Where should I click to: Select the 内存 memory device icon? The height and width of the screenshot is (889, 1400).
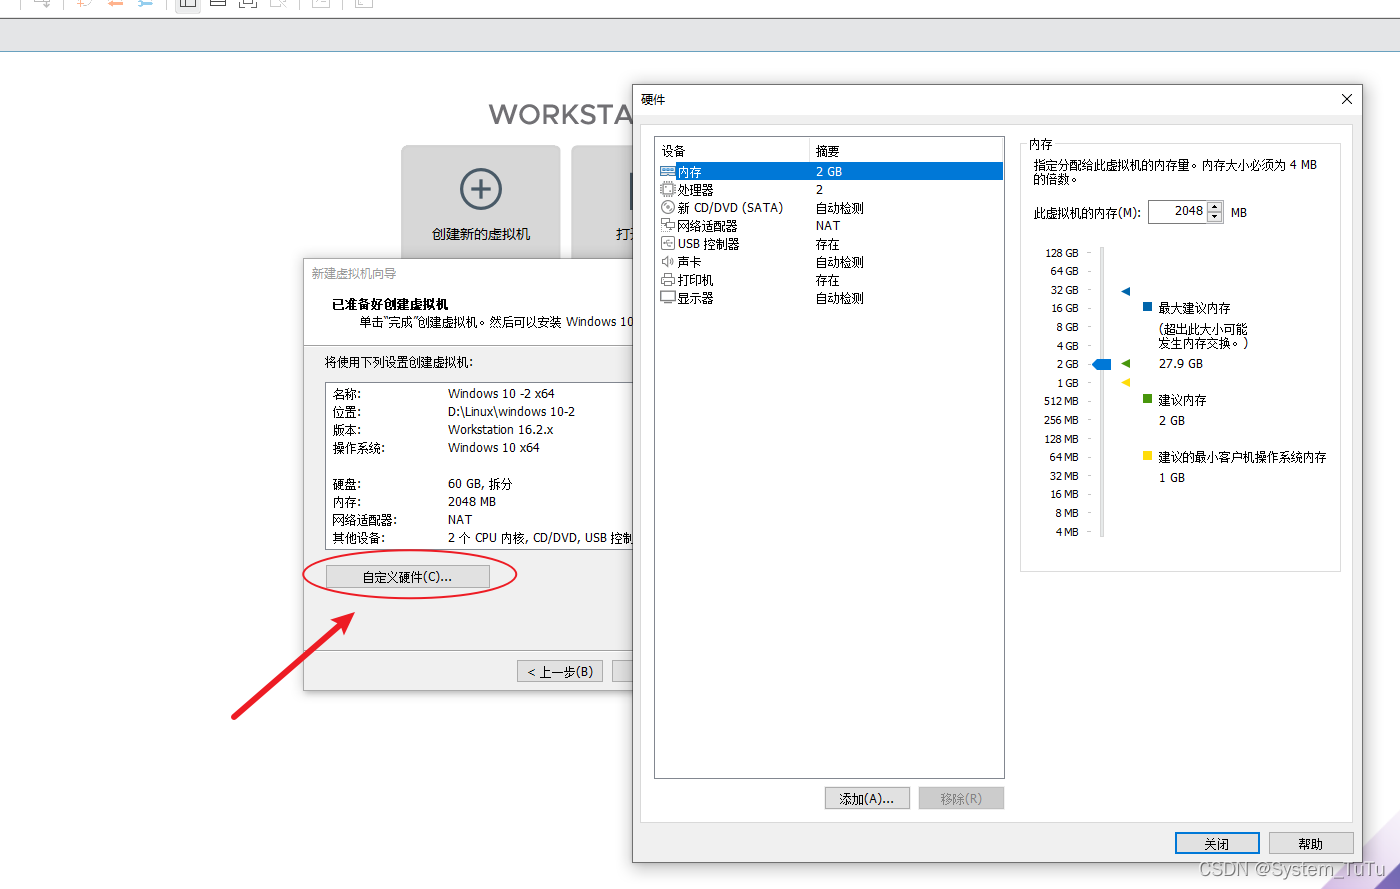pos(668,172)
